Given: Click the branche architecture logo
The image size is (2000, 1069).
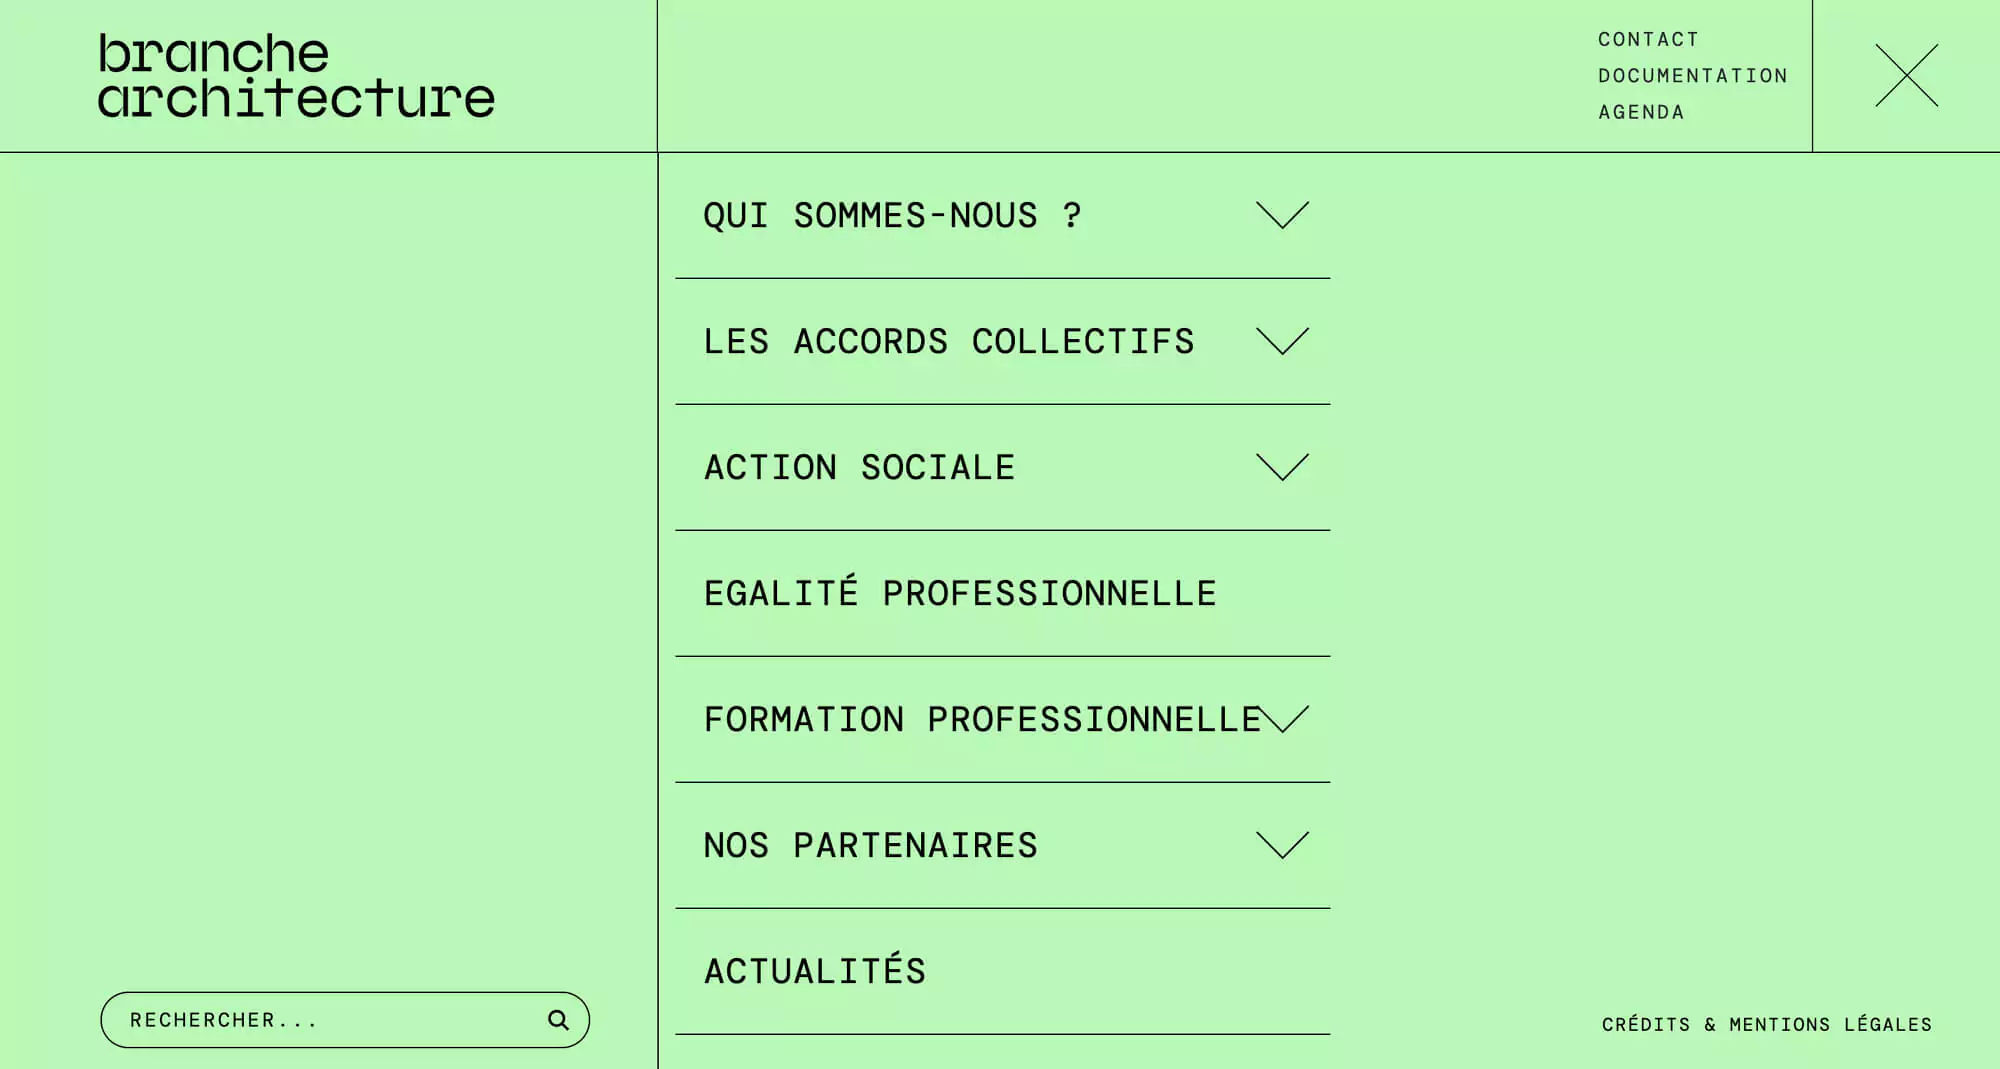Looking at the screenshot, I should pos(294,75).
